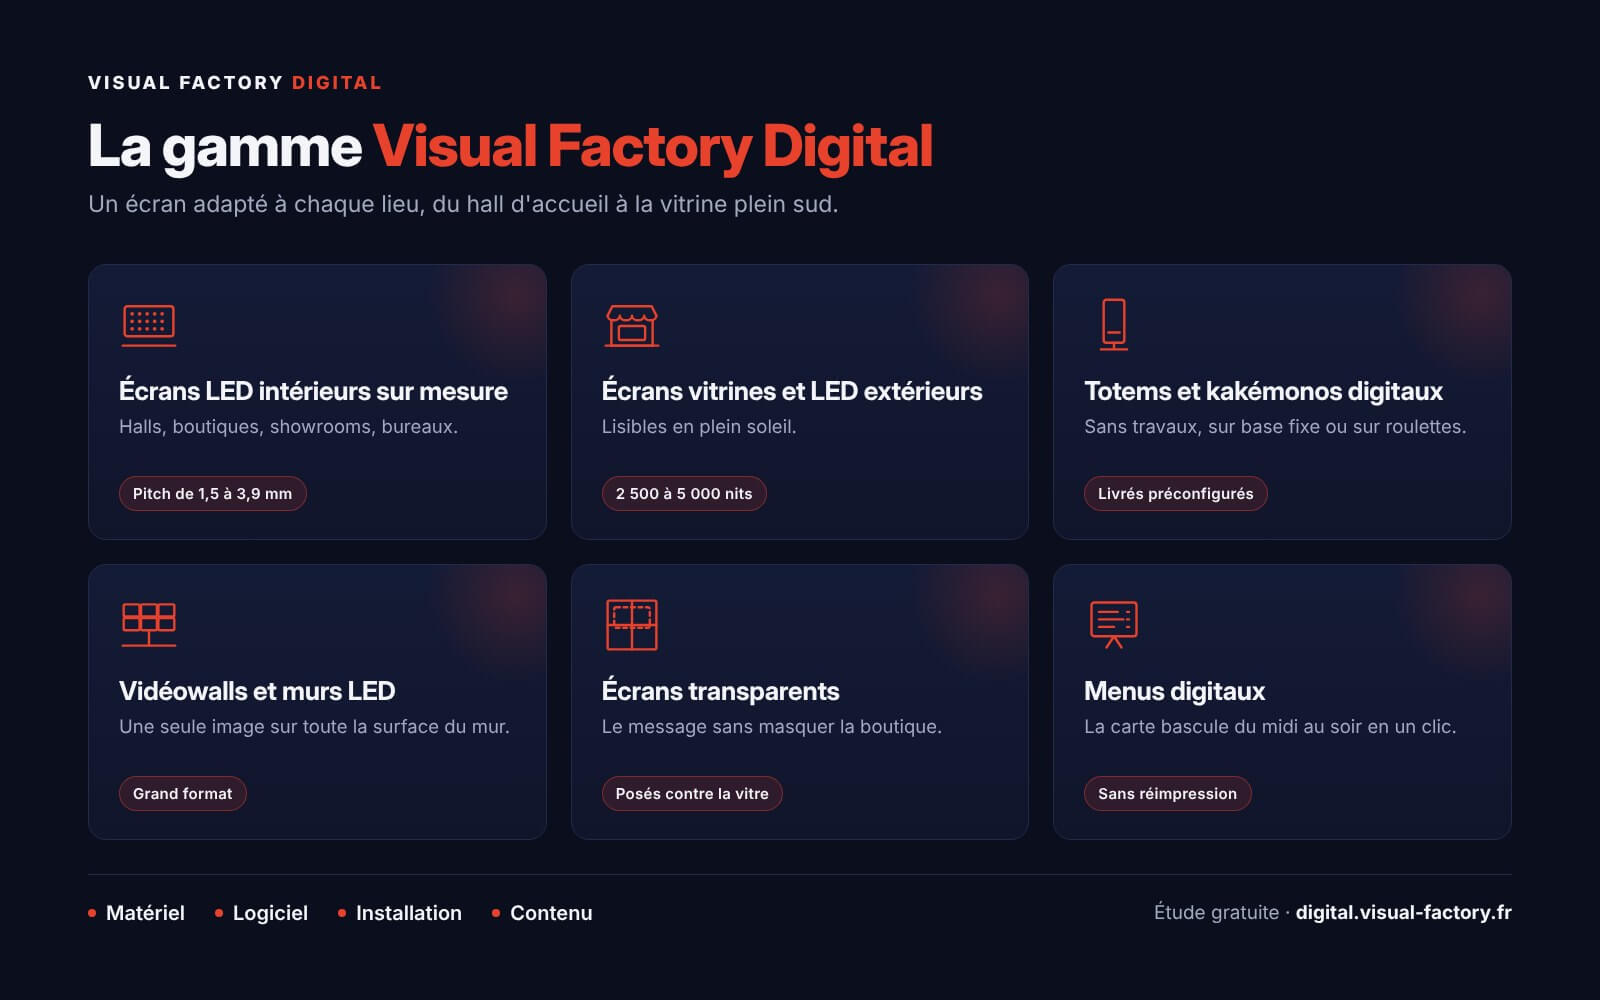Click the 'Un écran adapté à chaque lieu' subtitle

pyautogui.click(x=463, y=204)
